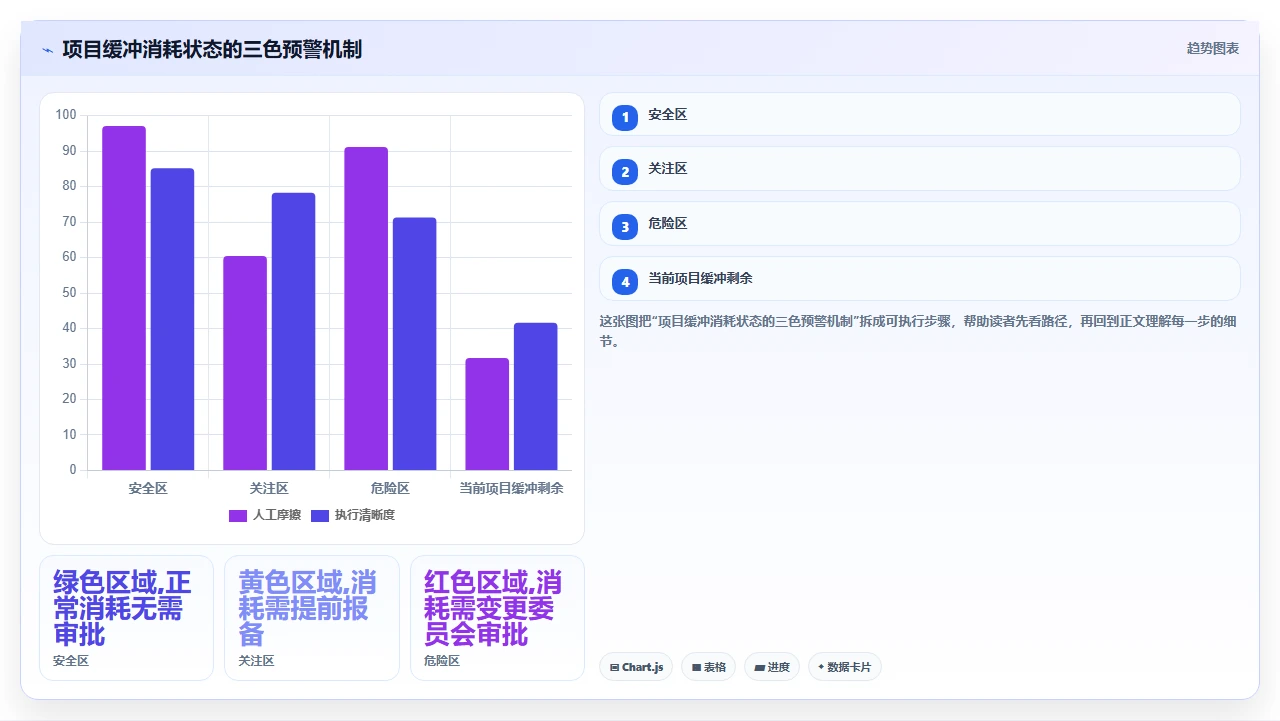Open the 黄色区域,消耗需提前报备 card
1280x721 pixels.
(x=312, y=618)
